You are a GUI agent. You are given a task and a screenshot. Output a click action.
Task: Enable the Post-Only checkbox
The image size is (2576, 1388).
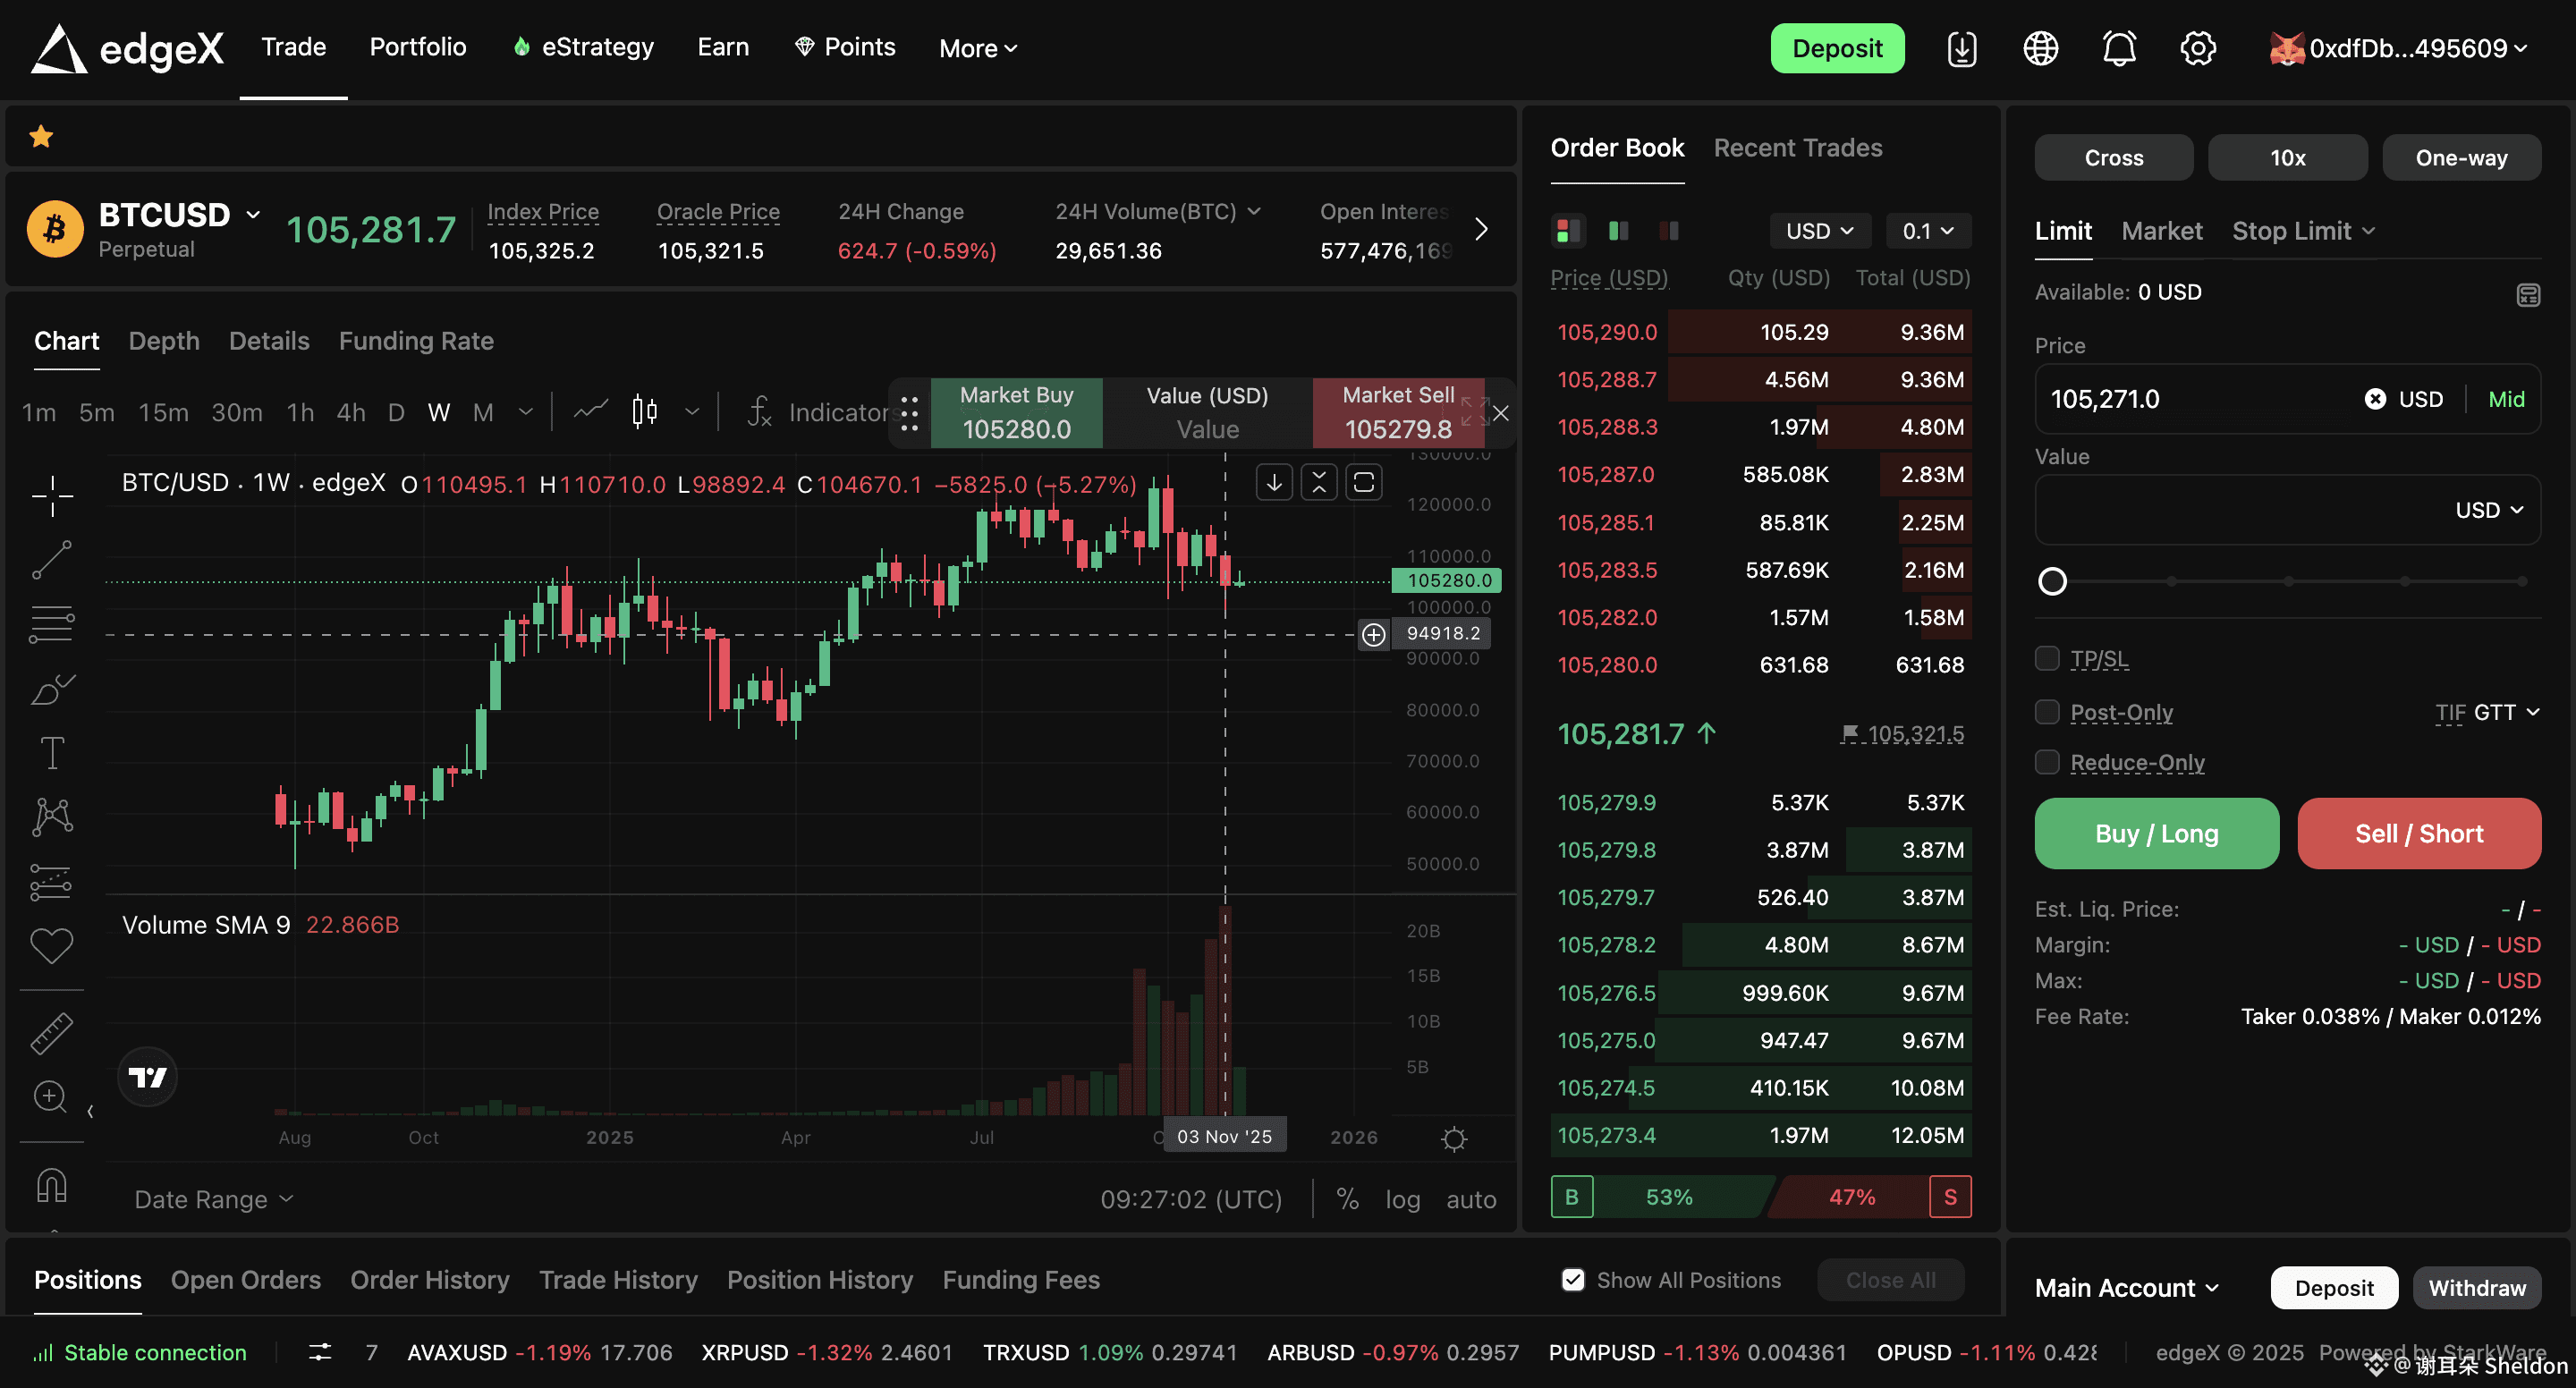coord(2047,712)
